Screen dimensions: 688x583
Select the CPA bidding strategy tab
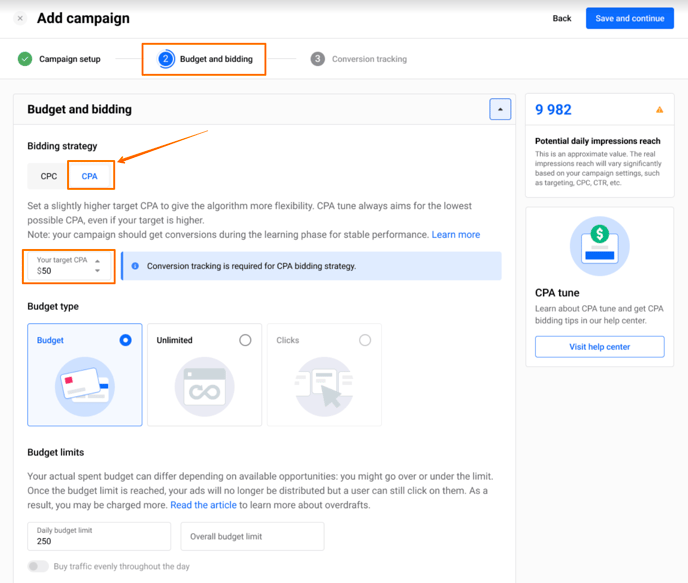pos(90,176)
